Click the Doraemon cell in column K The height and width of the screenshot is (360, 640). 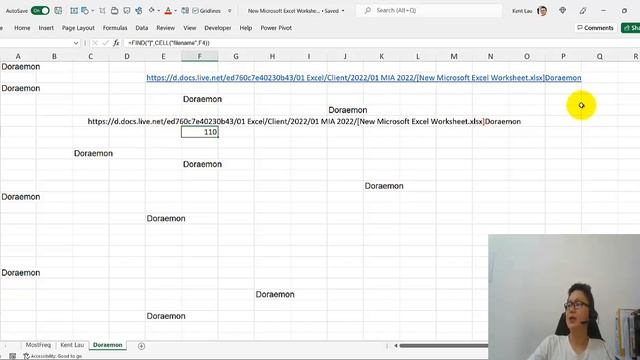coord(384,186)
